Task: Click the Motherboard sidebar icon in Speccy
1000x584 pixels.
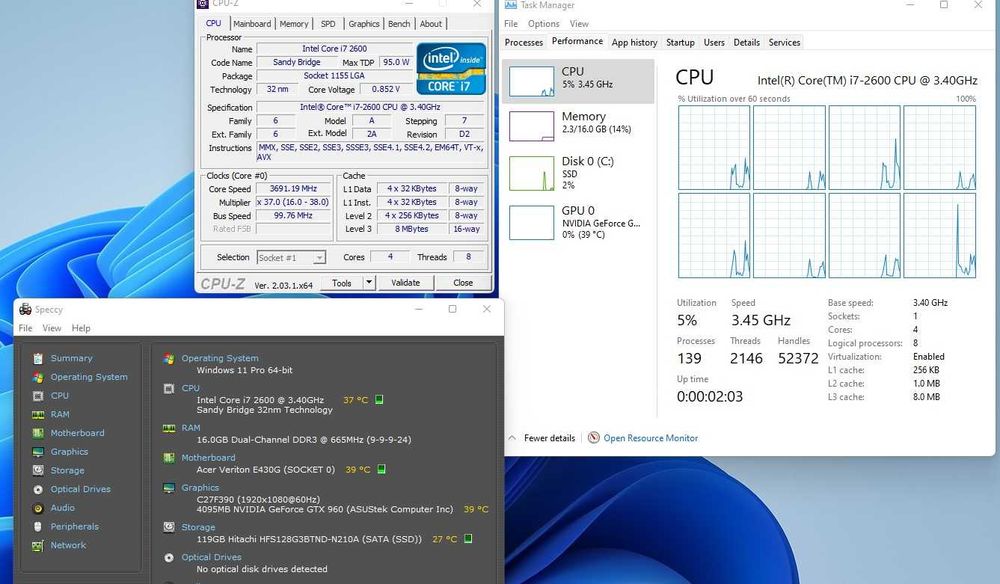Action: (x=38, y=433)
